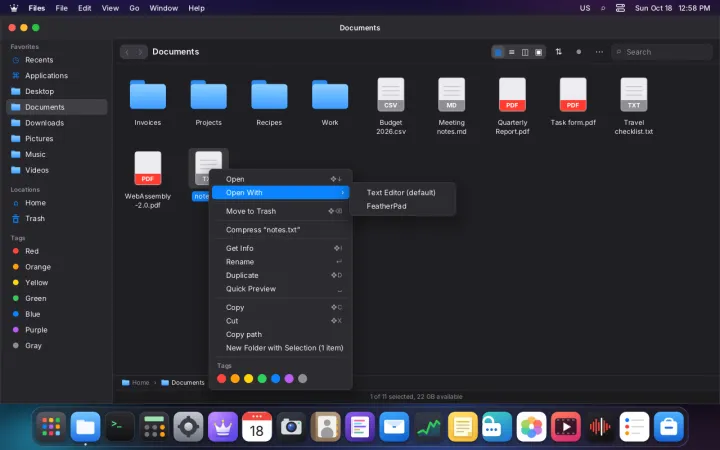Open the Calendar dock icon
The width and height of the screenshot is (720, 450).
[x=257, y=427]
